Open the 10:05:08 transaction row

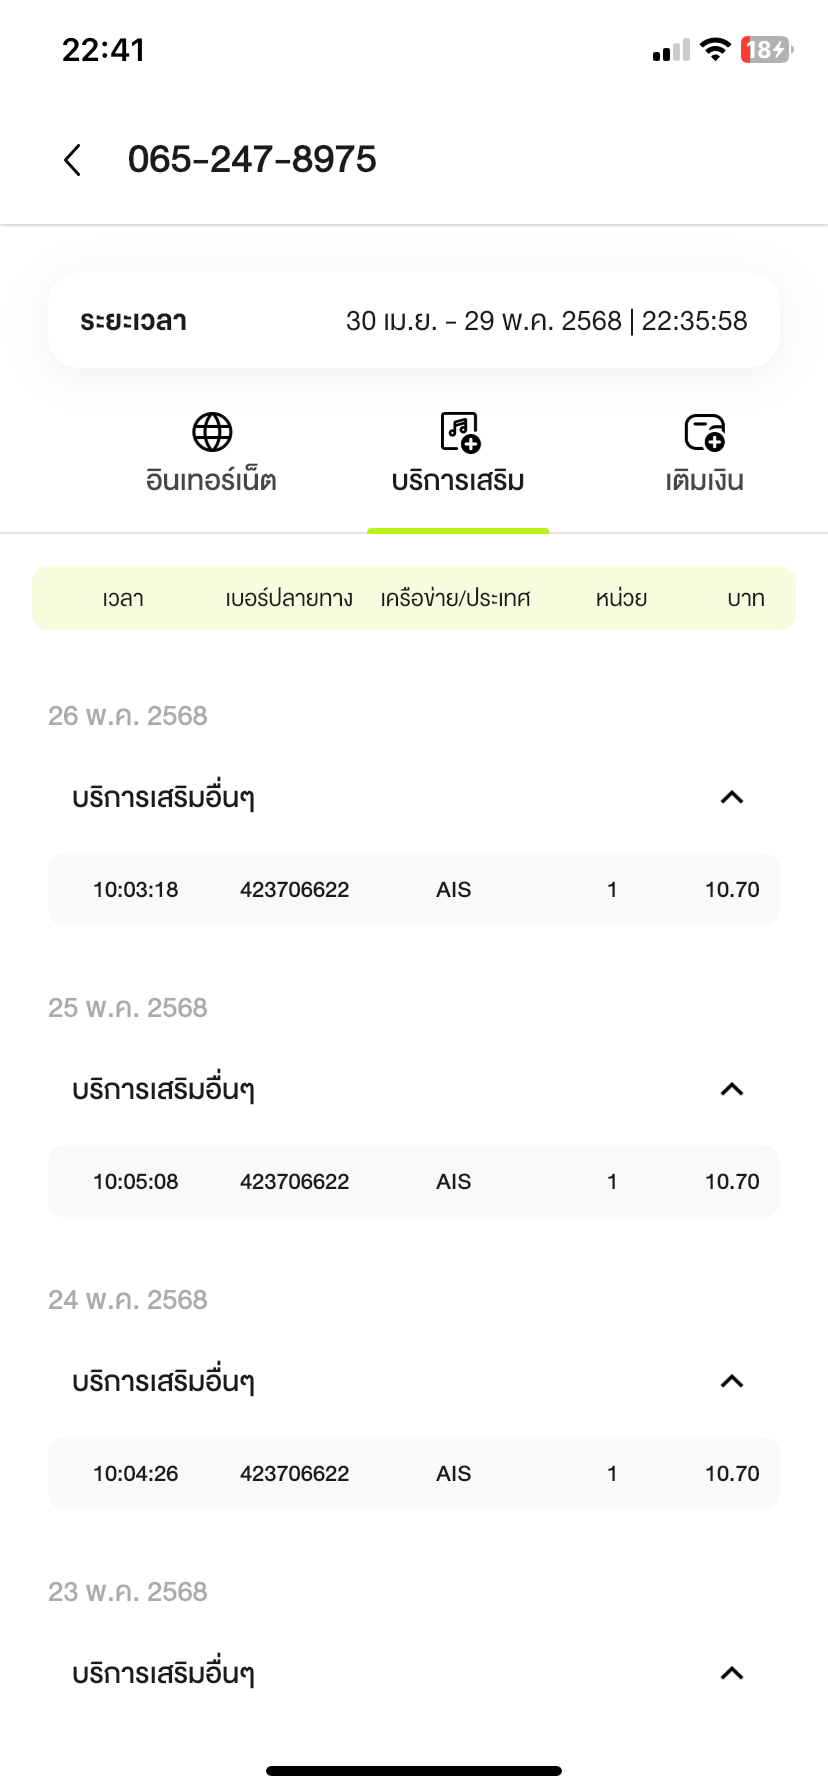(414, 1181)
